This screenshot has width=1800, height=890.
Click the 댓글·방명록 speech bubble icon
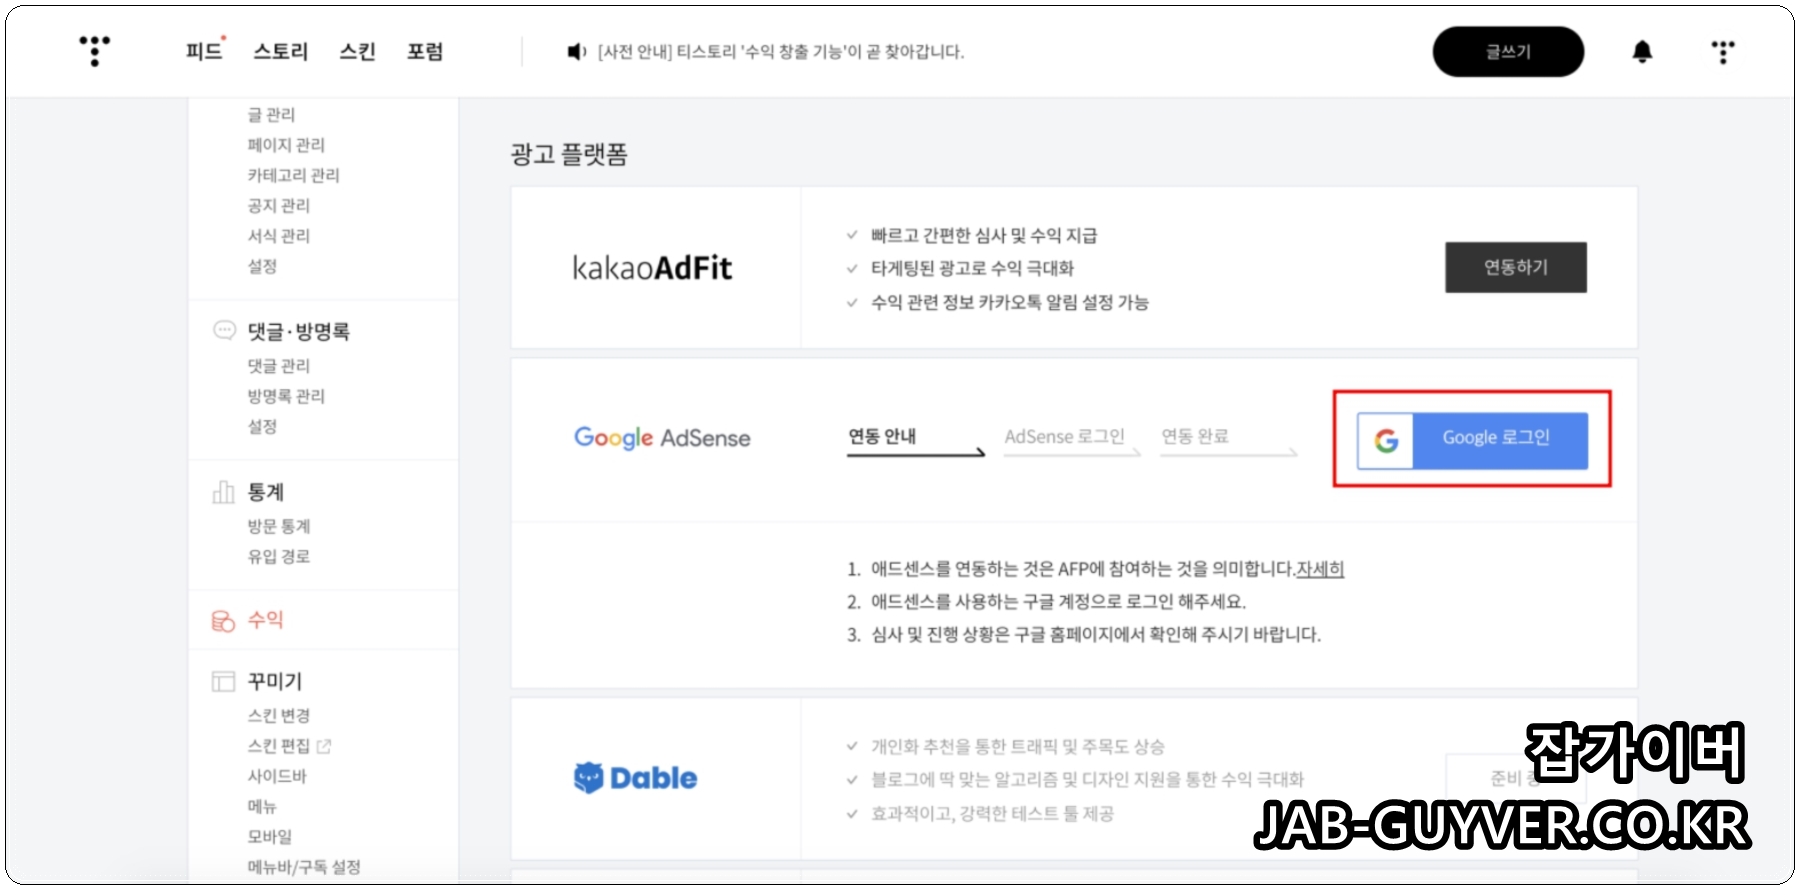[x=224, y=330]
